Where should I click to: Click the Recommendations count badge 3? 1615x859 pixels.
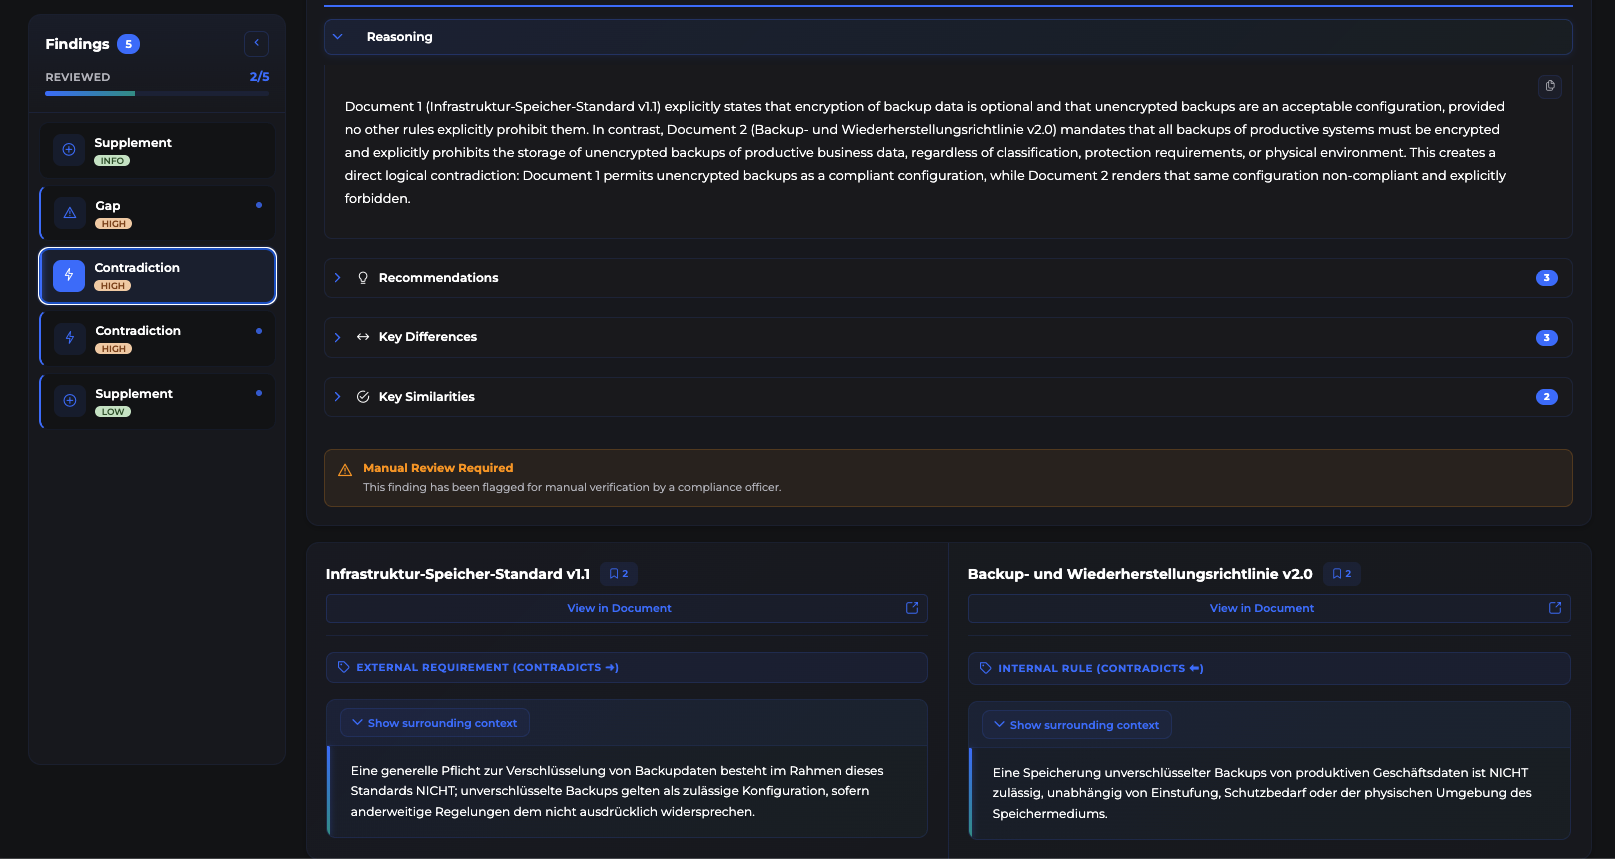[x=1546, y=278]
